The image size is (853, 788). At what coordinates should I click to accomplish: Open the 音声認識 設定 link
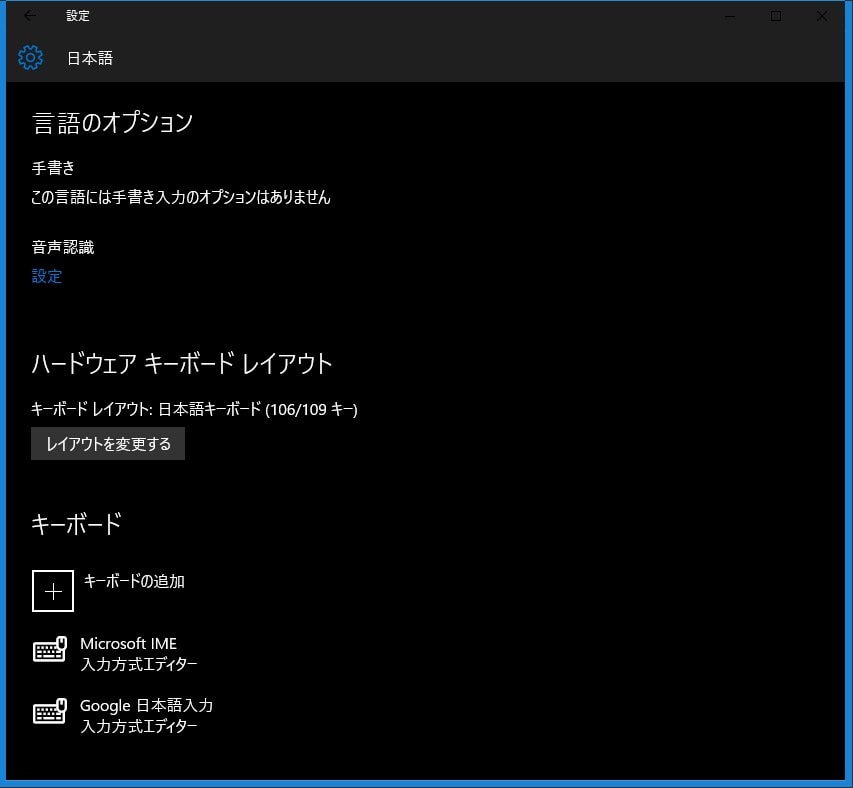(x=47, y=276)
